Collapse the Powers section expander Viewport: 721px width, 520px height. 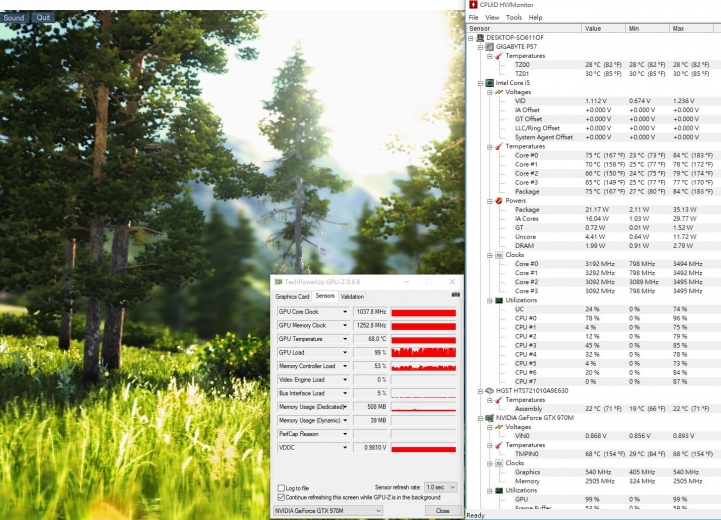pos(490,201)
